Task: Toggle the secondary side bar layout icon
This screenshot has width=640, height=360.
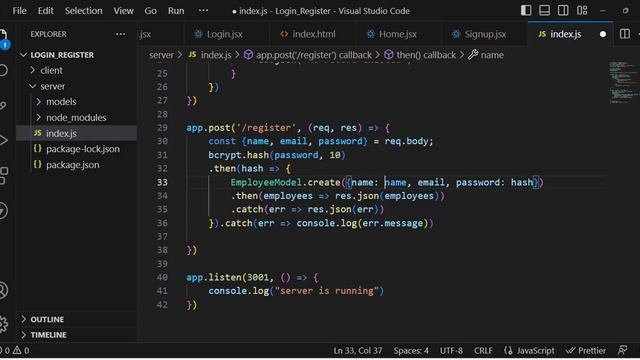Action: pos(563,10)
